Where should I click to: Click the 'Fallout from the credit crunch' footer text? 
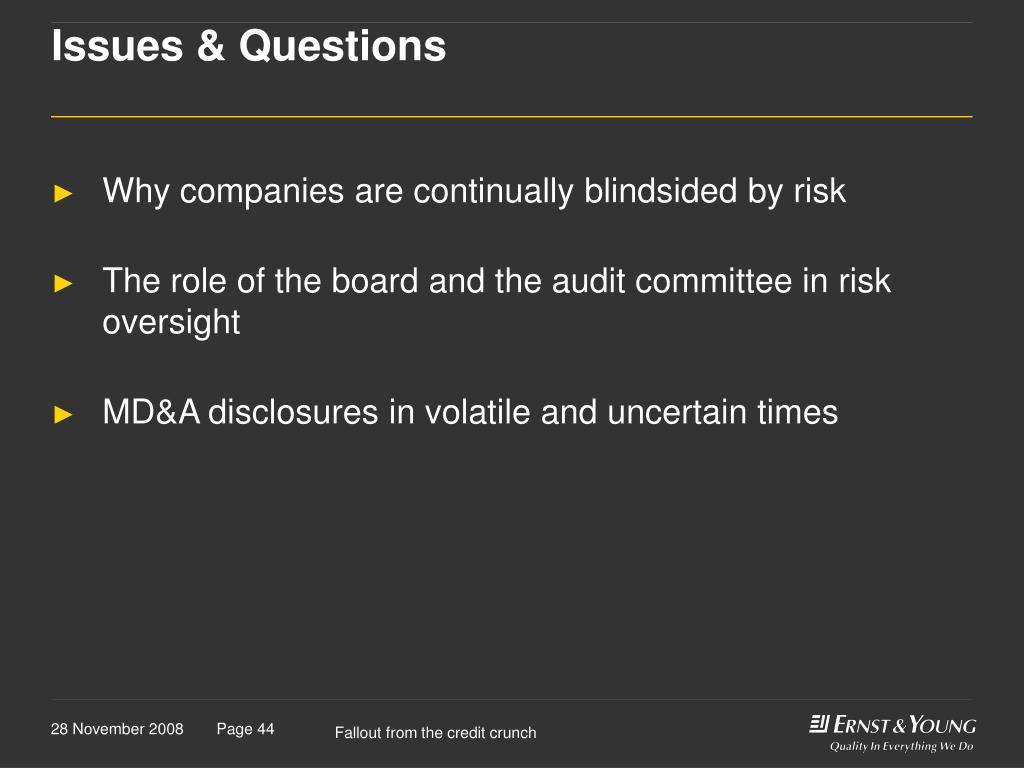click(436, 733)
